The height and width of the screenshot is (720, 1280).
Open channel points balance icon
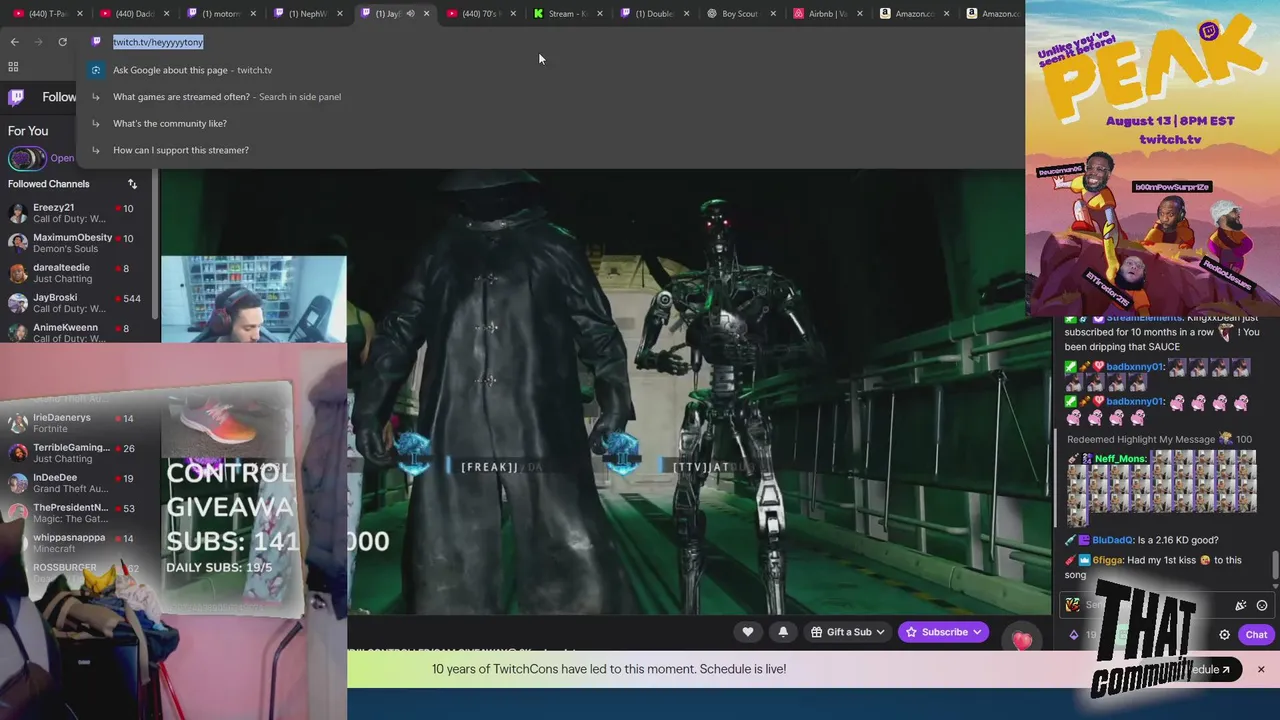coord(1074,635)
